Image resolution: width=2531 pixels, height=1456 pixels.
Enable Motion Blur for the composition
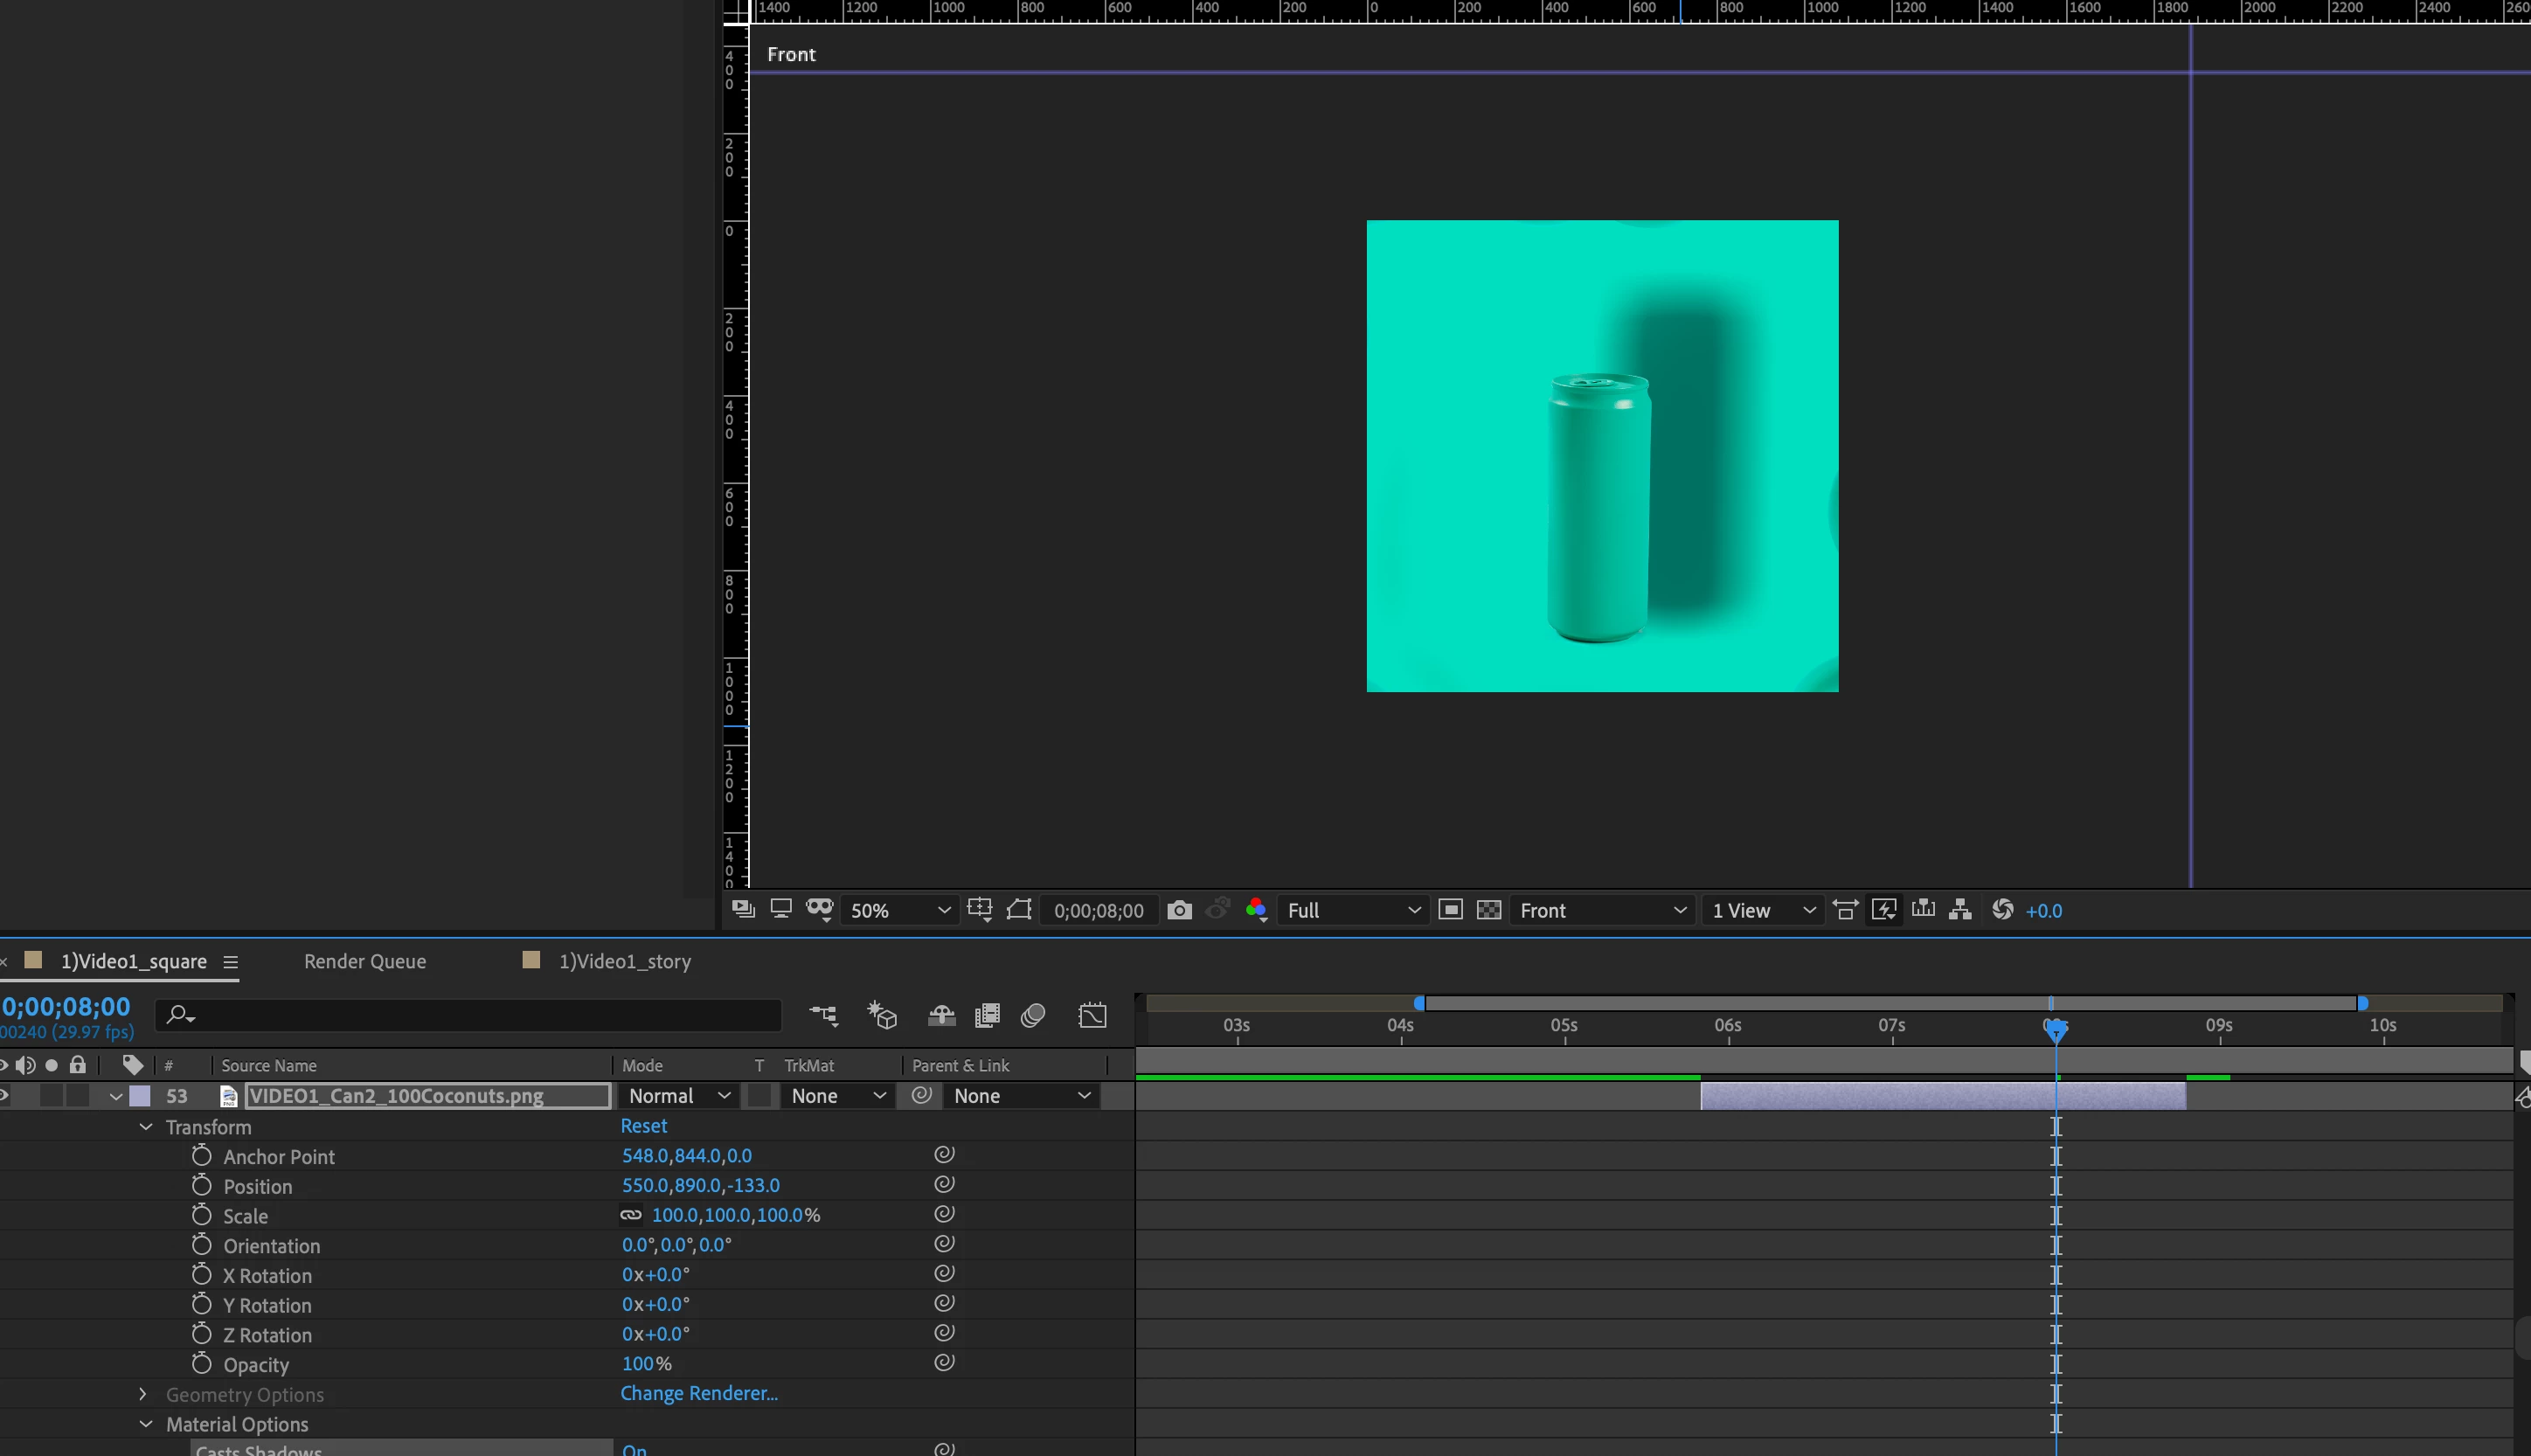pyautogui.click(x=1033, y=1016)
